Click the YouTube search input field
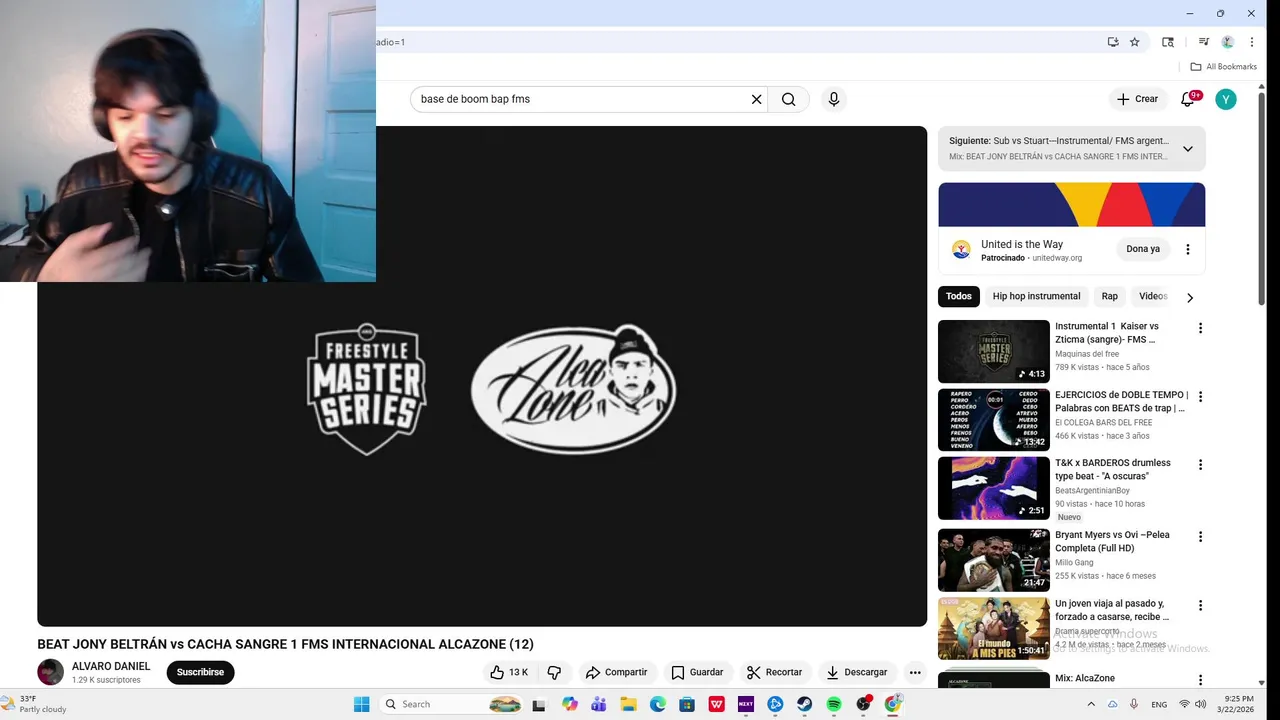 582,99
